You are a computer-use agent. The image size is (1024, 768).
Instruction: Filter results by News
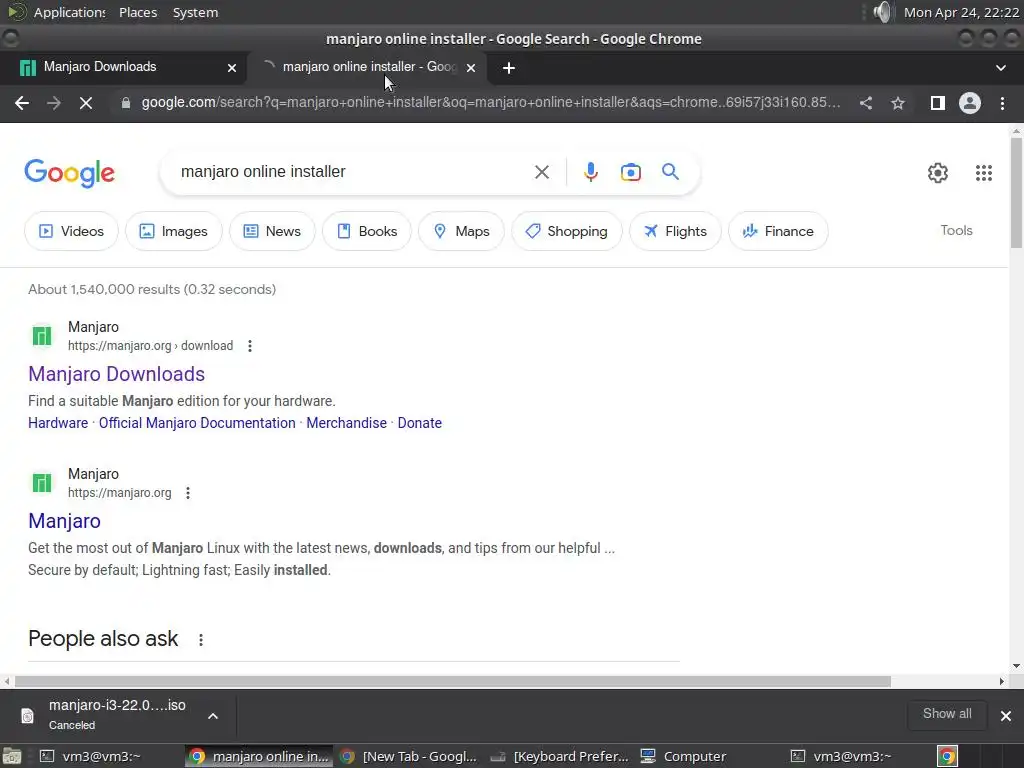[272, 231]
